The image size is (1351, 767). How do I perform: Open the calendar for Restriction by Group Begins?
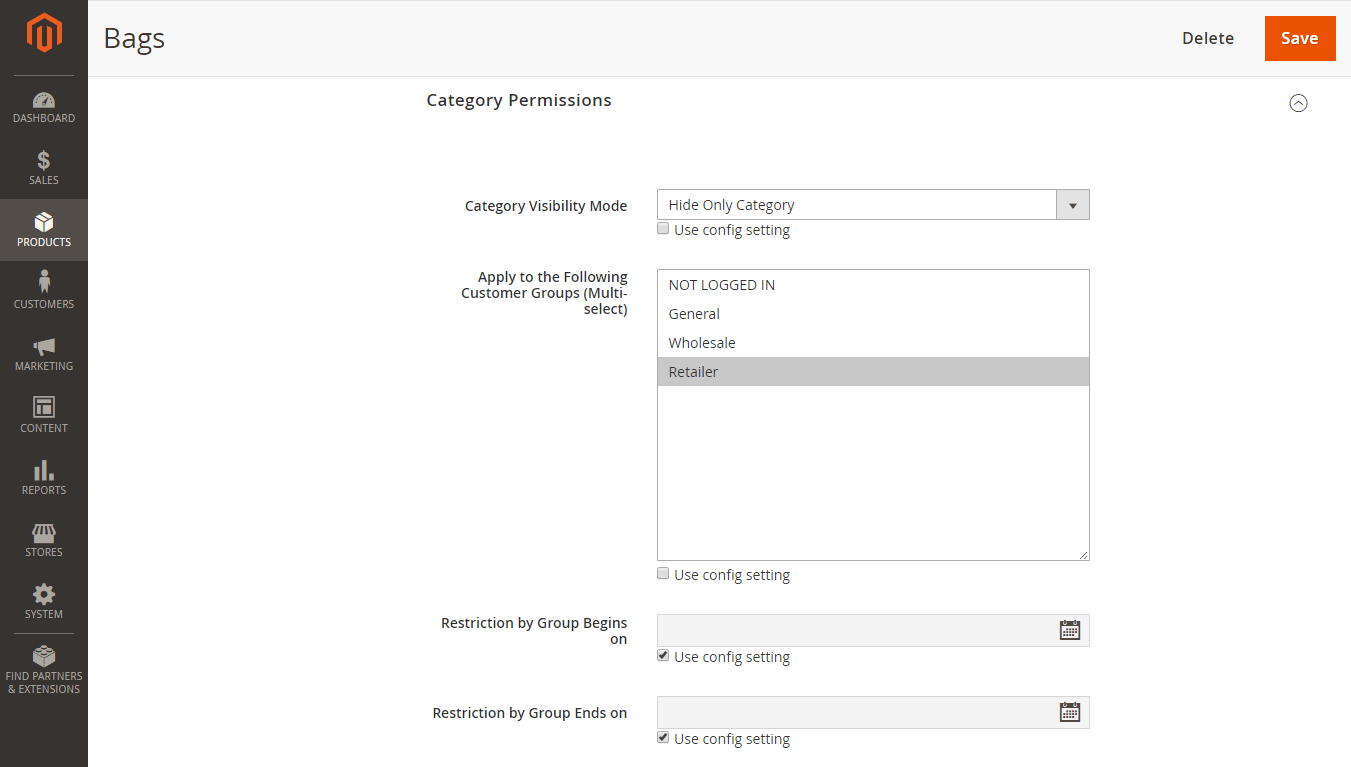(x=1070, y=629)
